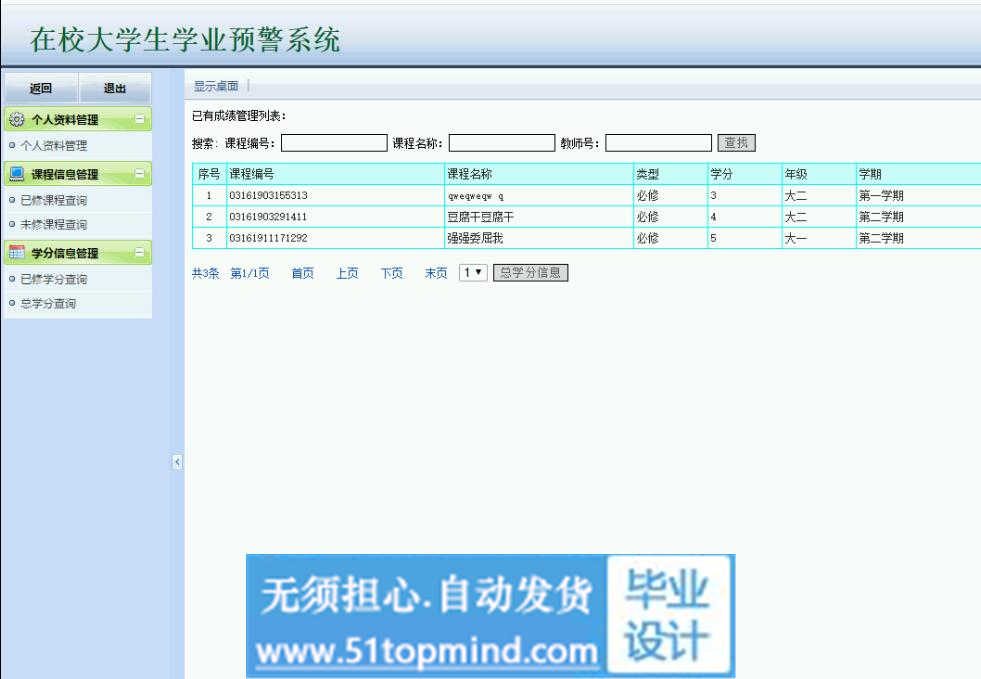This screenshot has width=981, height=679.
Task: Open 未修课程查询 in the sidebar
Action: coord(53,224)
